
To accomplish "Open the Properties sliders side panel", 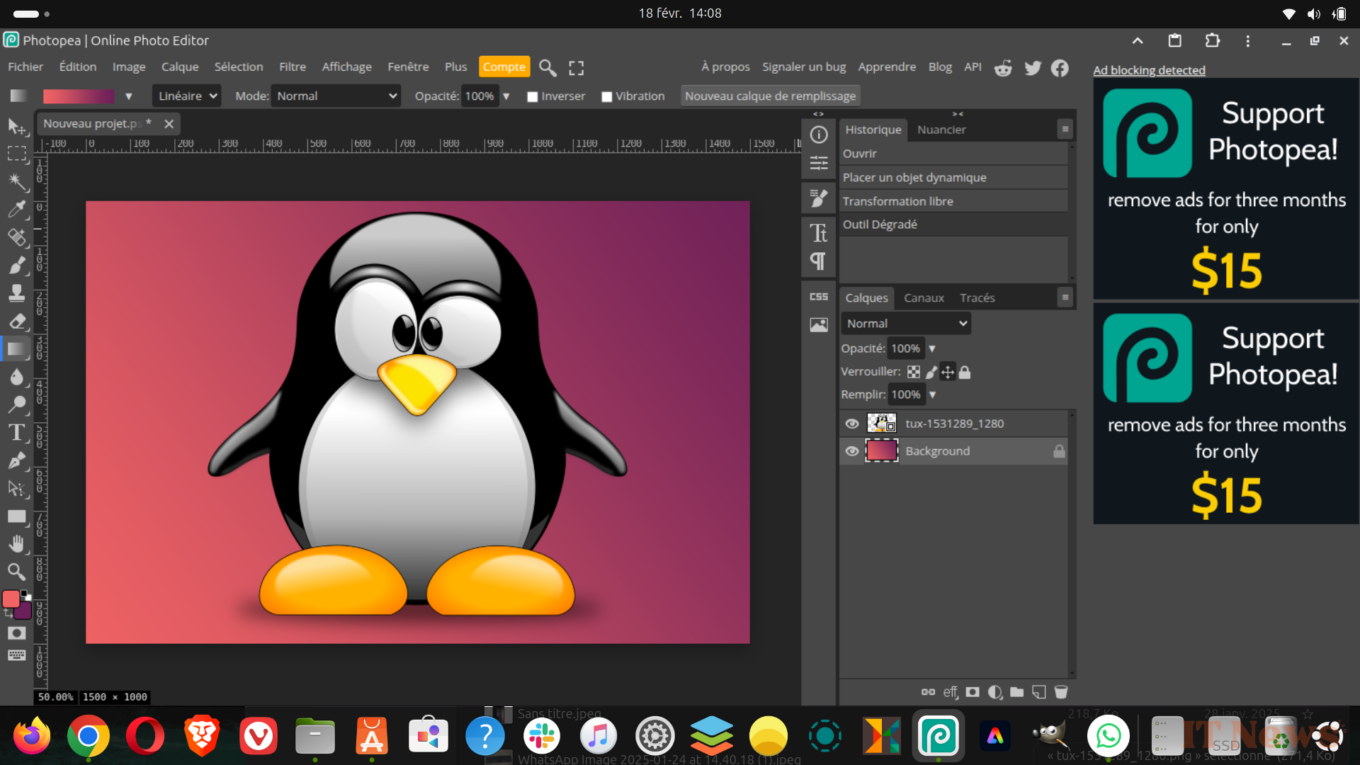I will pyautogui.click(x=819, y=163).
